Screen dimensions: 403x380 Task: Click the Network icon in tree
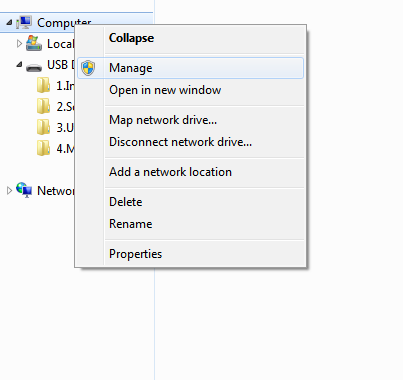(24, 190)
